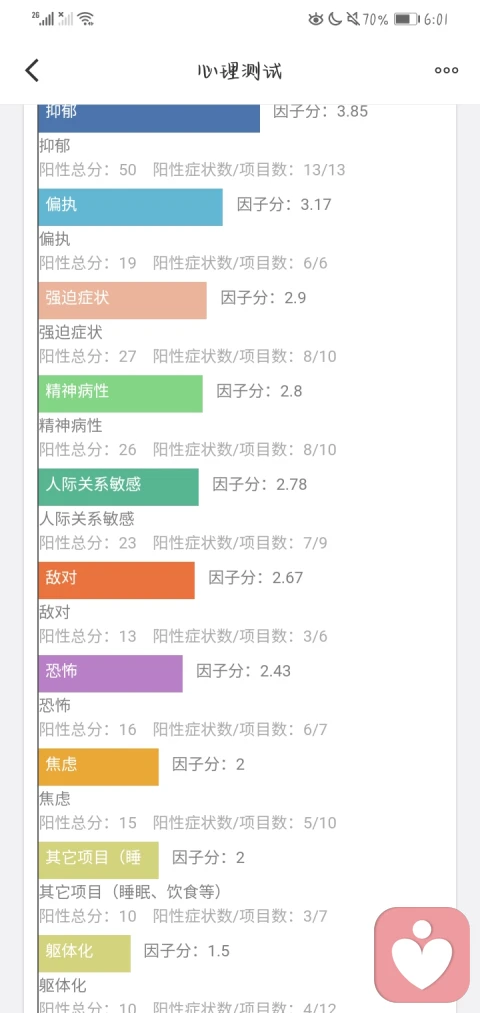Select the 敌对 orange bar

tap(116, 580)
